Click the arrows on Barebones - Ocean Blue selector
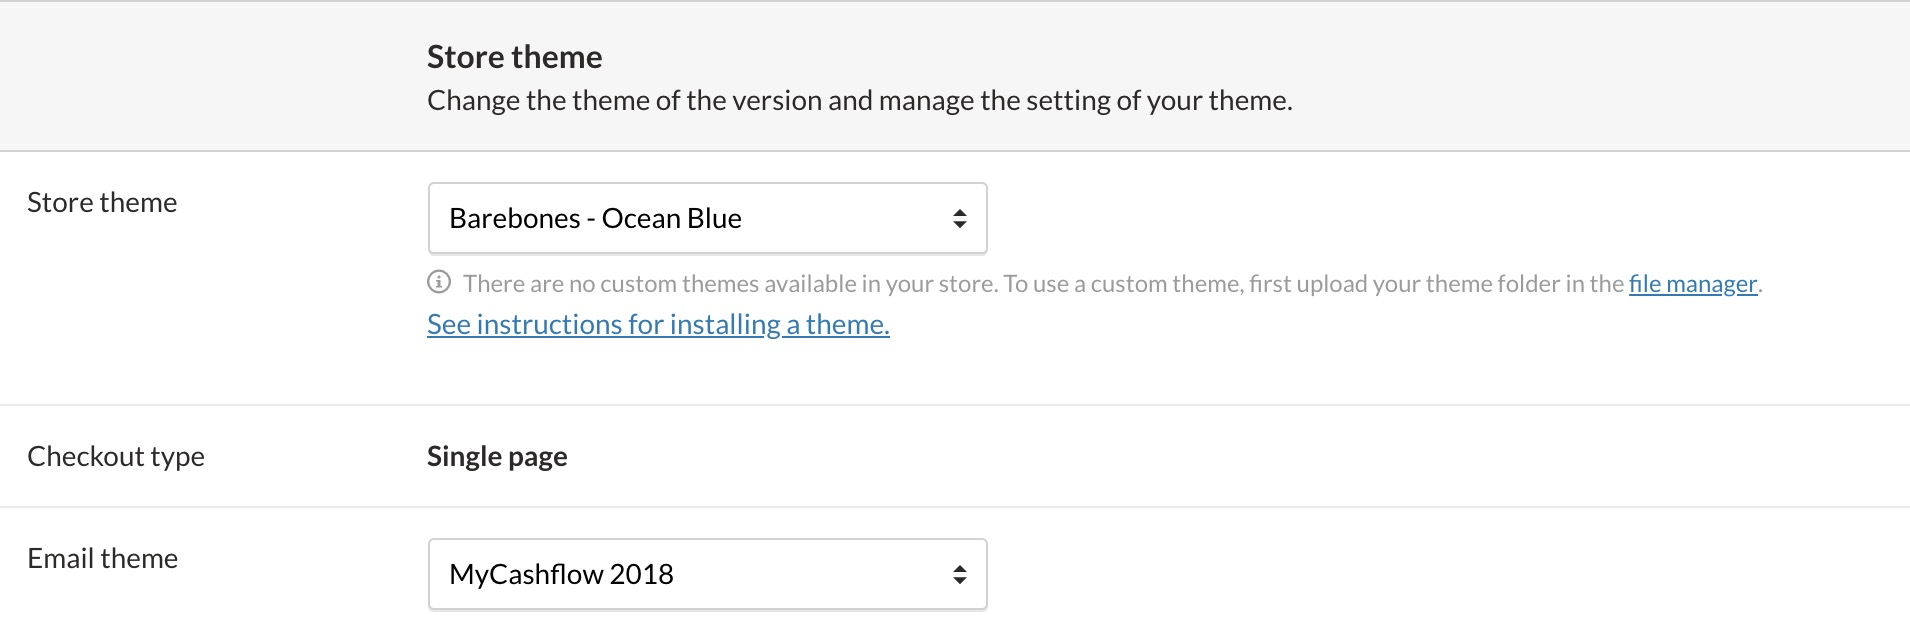Viewport: 1910px width, 640px height. click(x=959, y=218)
